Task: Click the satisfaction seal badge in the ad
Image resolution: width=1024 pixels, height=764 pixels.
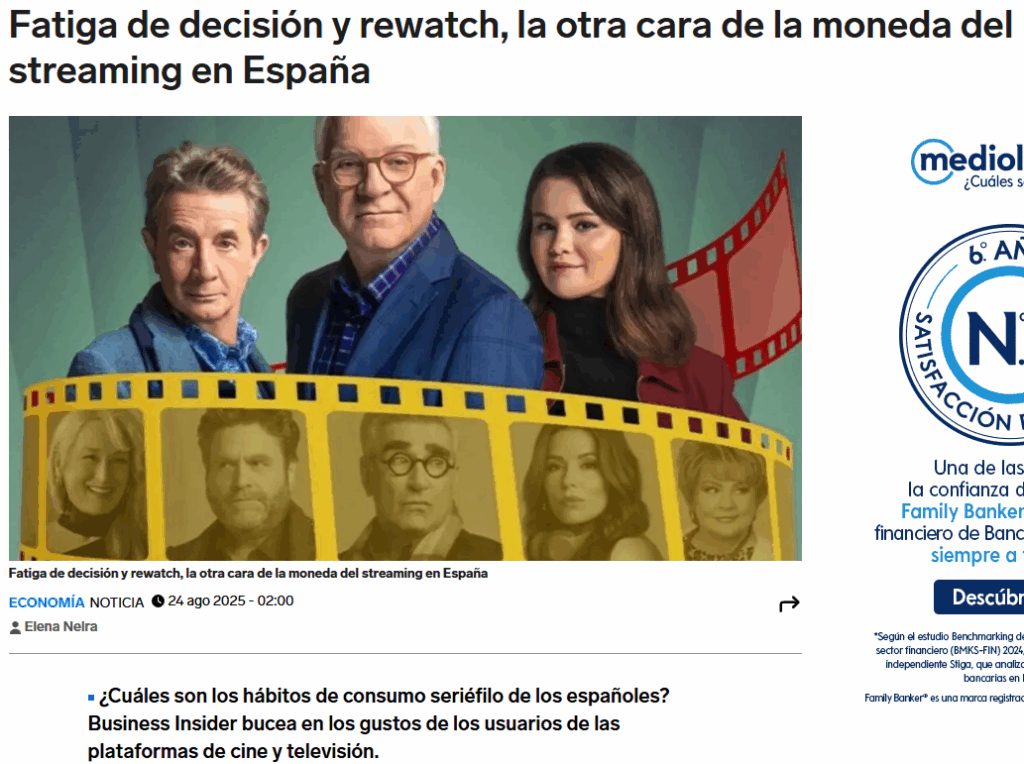Action: 962,334
